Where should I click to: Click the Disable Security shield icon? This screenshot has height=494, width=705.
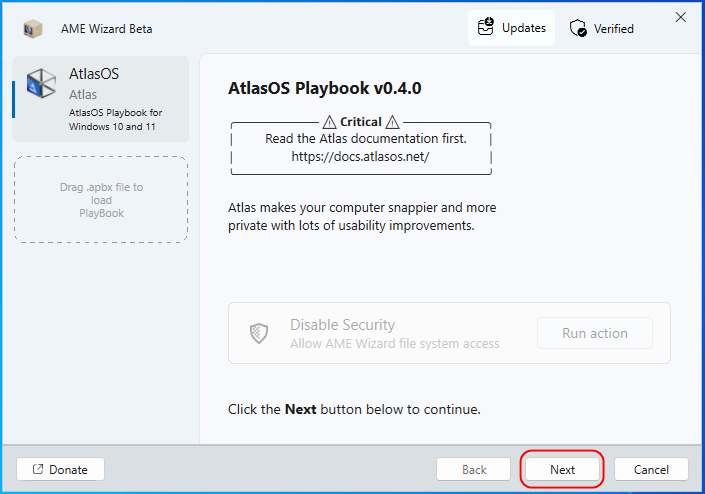(259, 333)
